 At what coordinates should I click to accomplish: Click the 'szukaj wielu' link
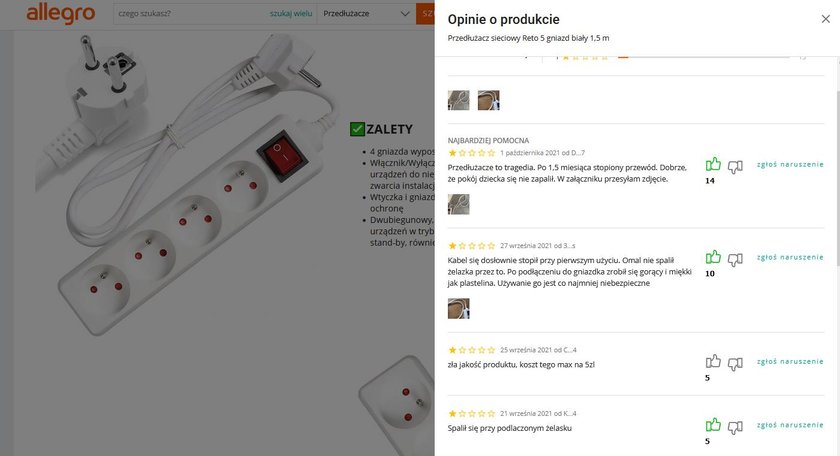pos(291,14)
